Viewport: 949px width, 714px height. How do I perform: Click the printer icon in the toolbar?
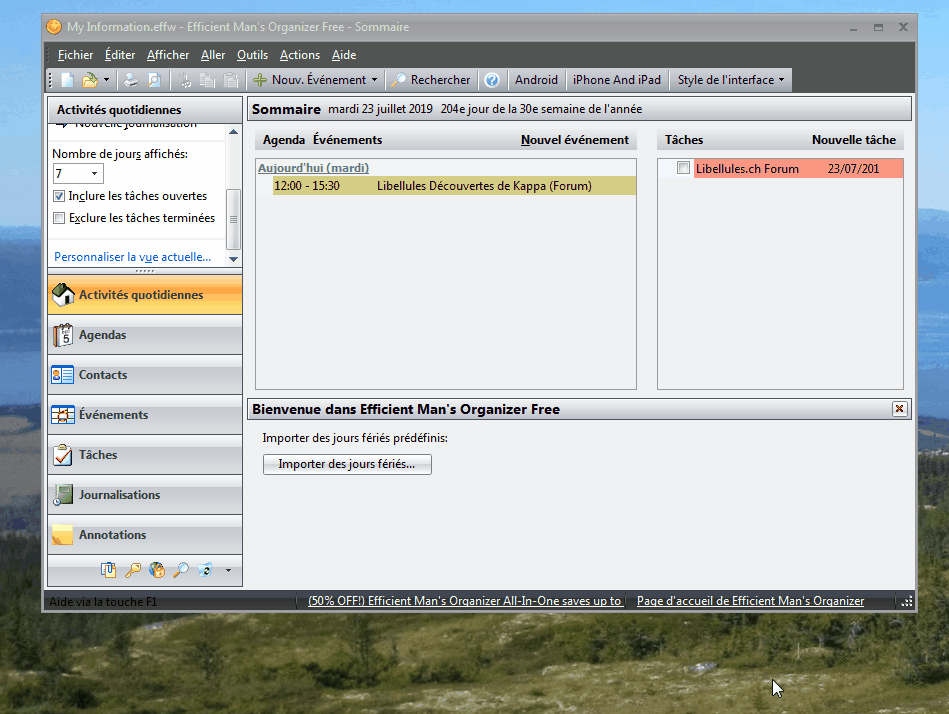(x=131, y=80)
